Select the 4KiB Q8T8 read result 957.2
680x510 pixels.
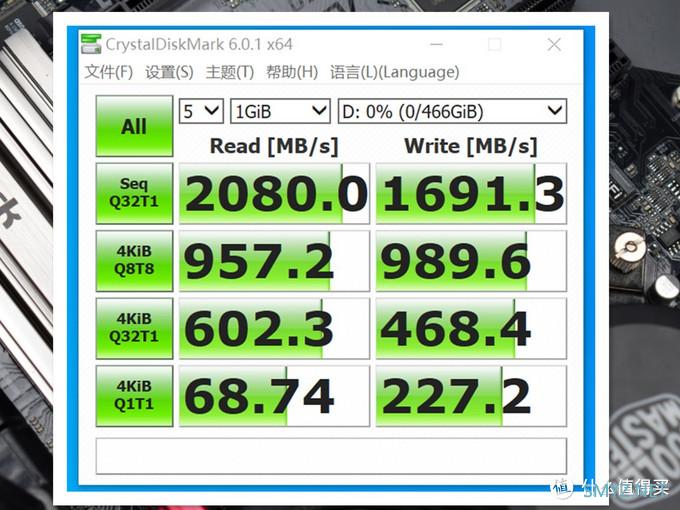pos(275,261)
